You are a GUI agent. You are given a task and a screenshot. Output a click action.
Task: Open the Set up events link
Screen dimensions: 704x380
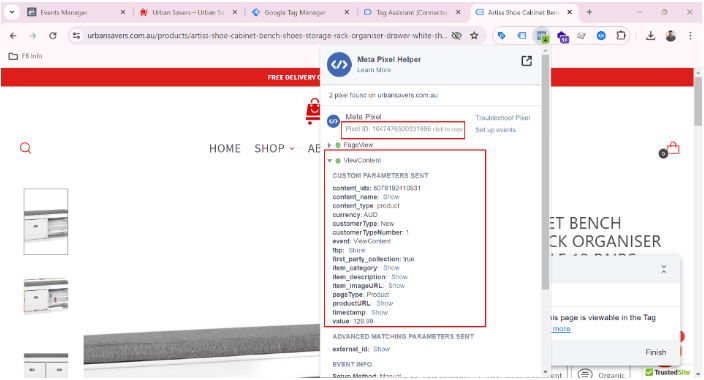tap(495, 130)
